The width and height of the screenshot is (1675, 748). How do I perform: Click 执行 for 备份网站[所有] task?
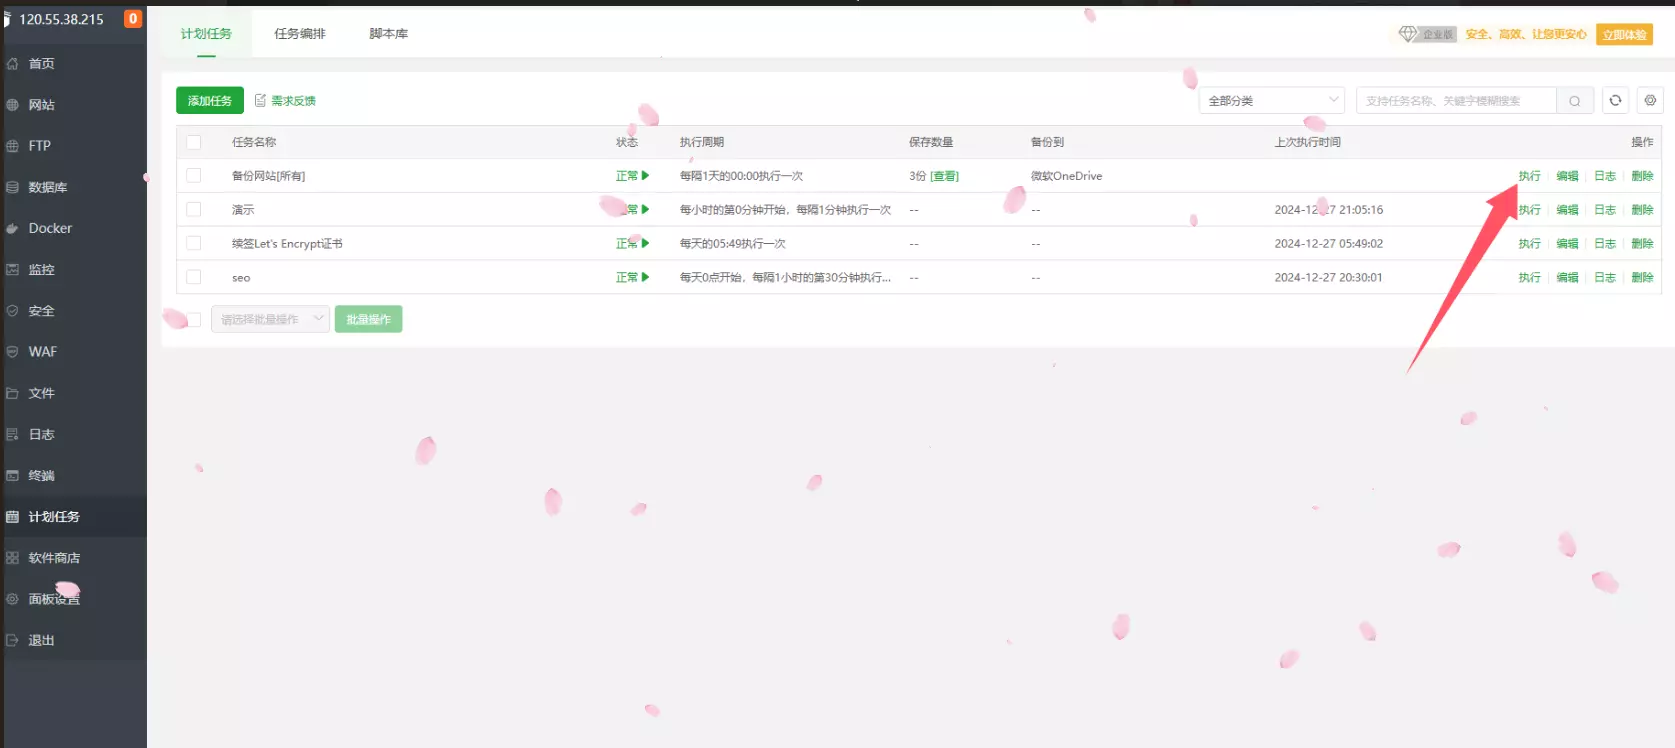[1530, 176]
